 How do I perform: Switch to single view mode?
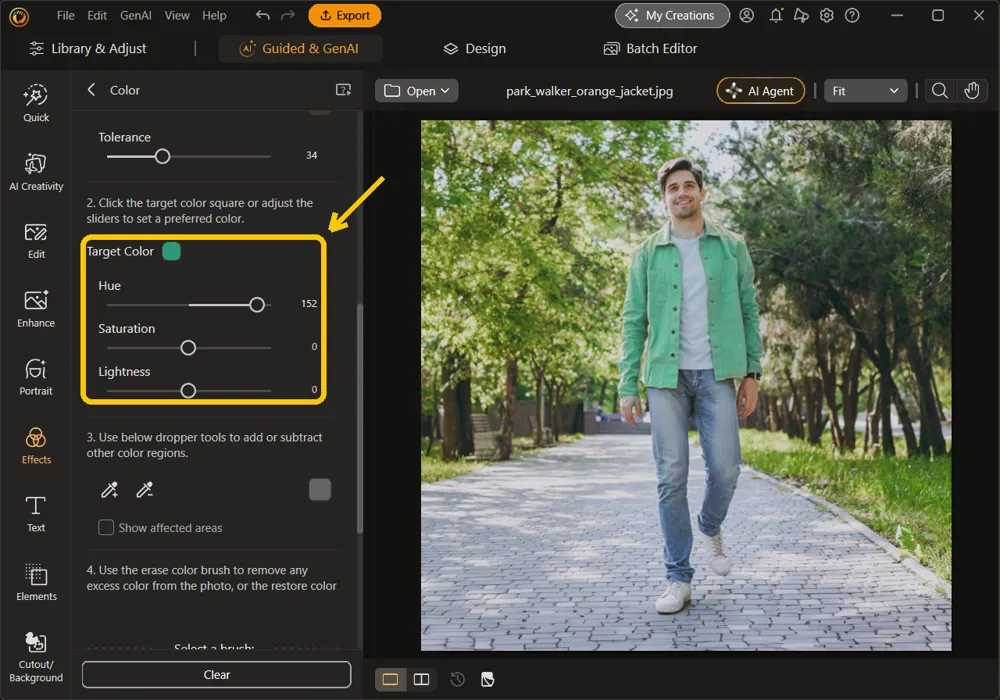tap(390, 679)
